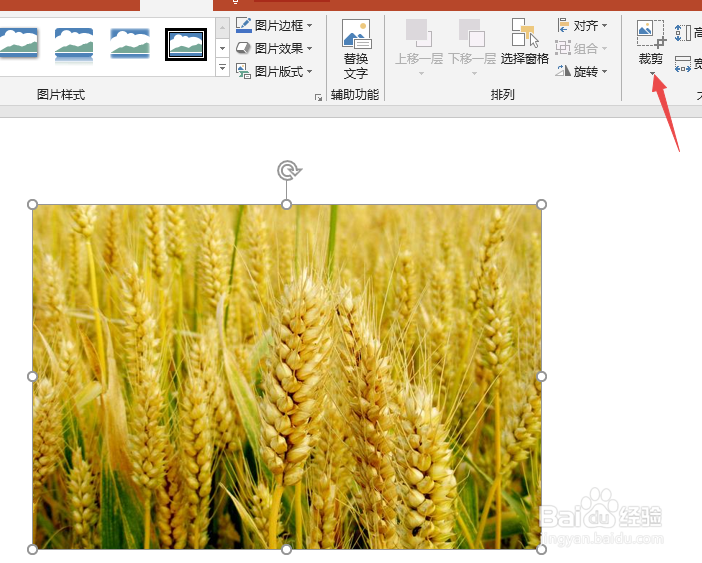The height and width of the screenshot is (563, 702).
Task: Open the Rotate (旋转) menu
Action: click(x=582, y=71)
